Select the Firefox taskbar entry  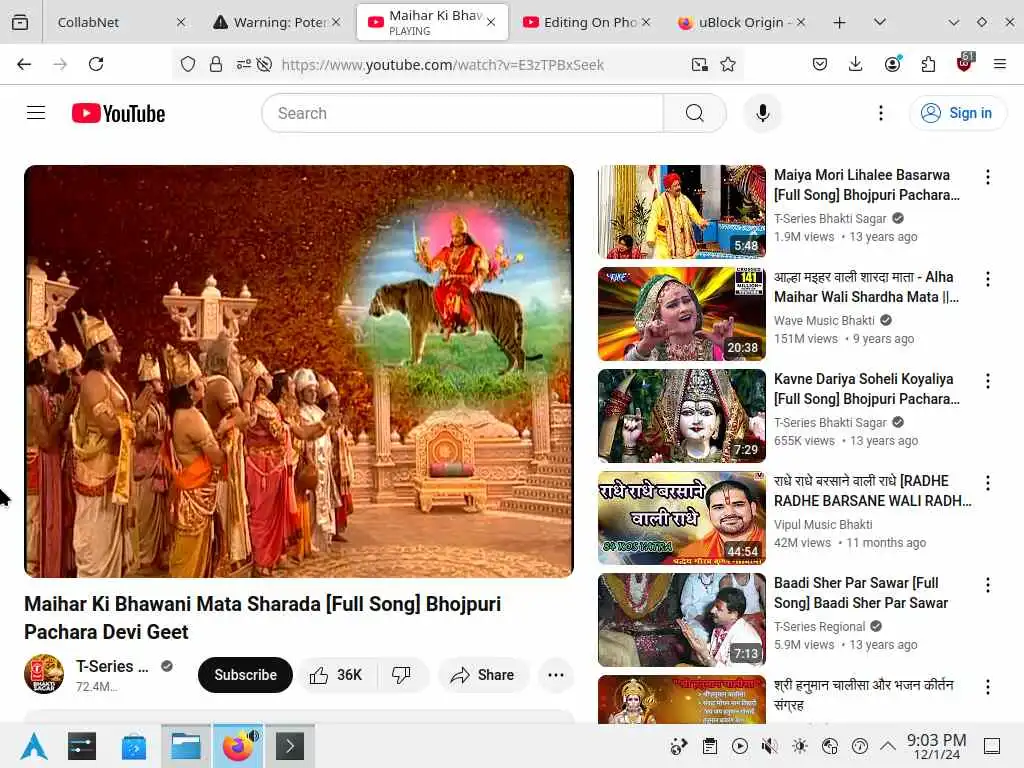tap(238, 746)
